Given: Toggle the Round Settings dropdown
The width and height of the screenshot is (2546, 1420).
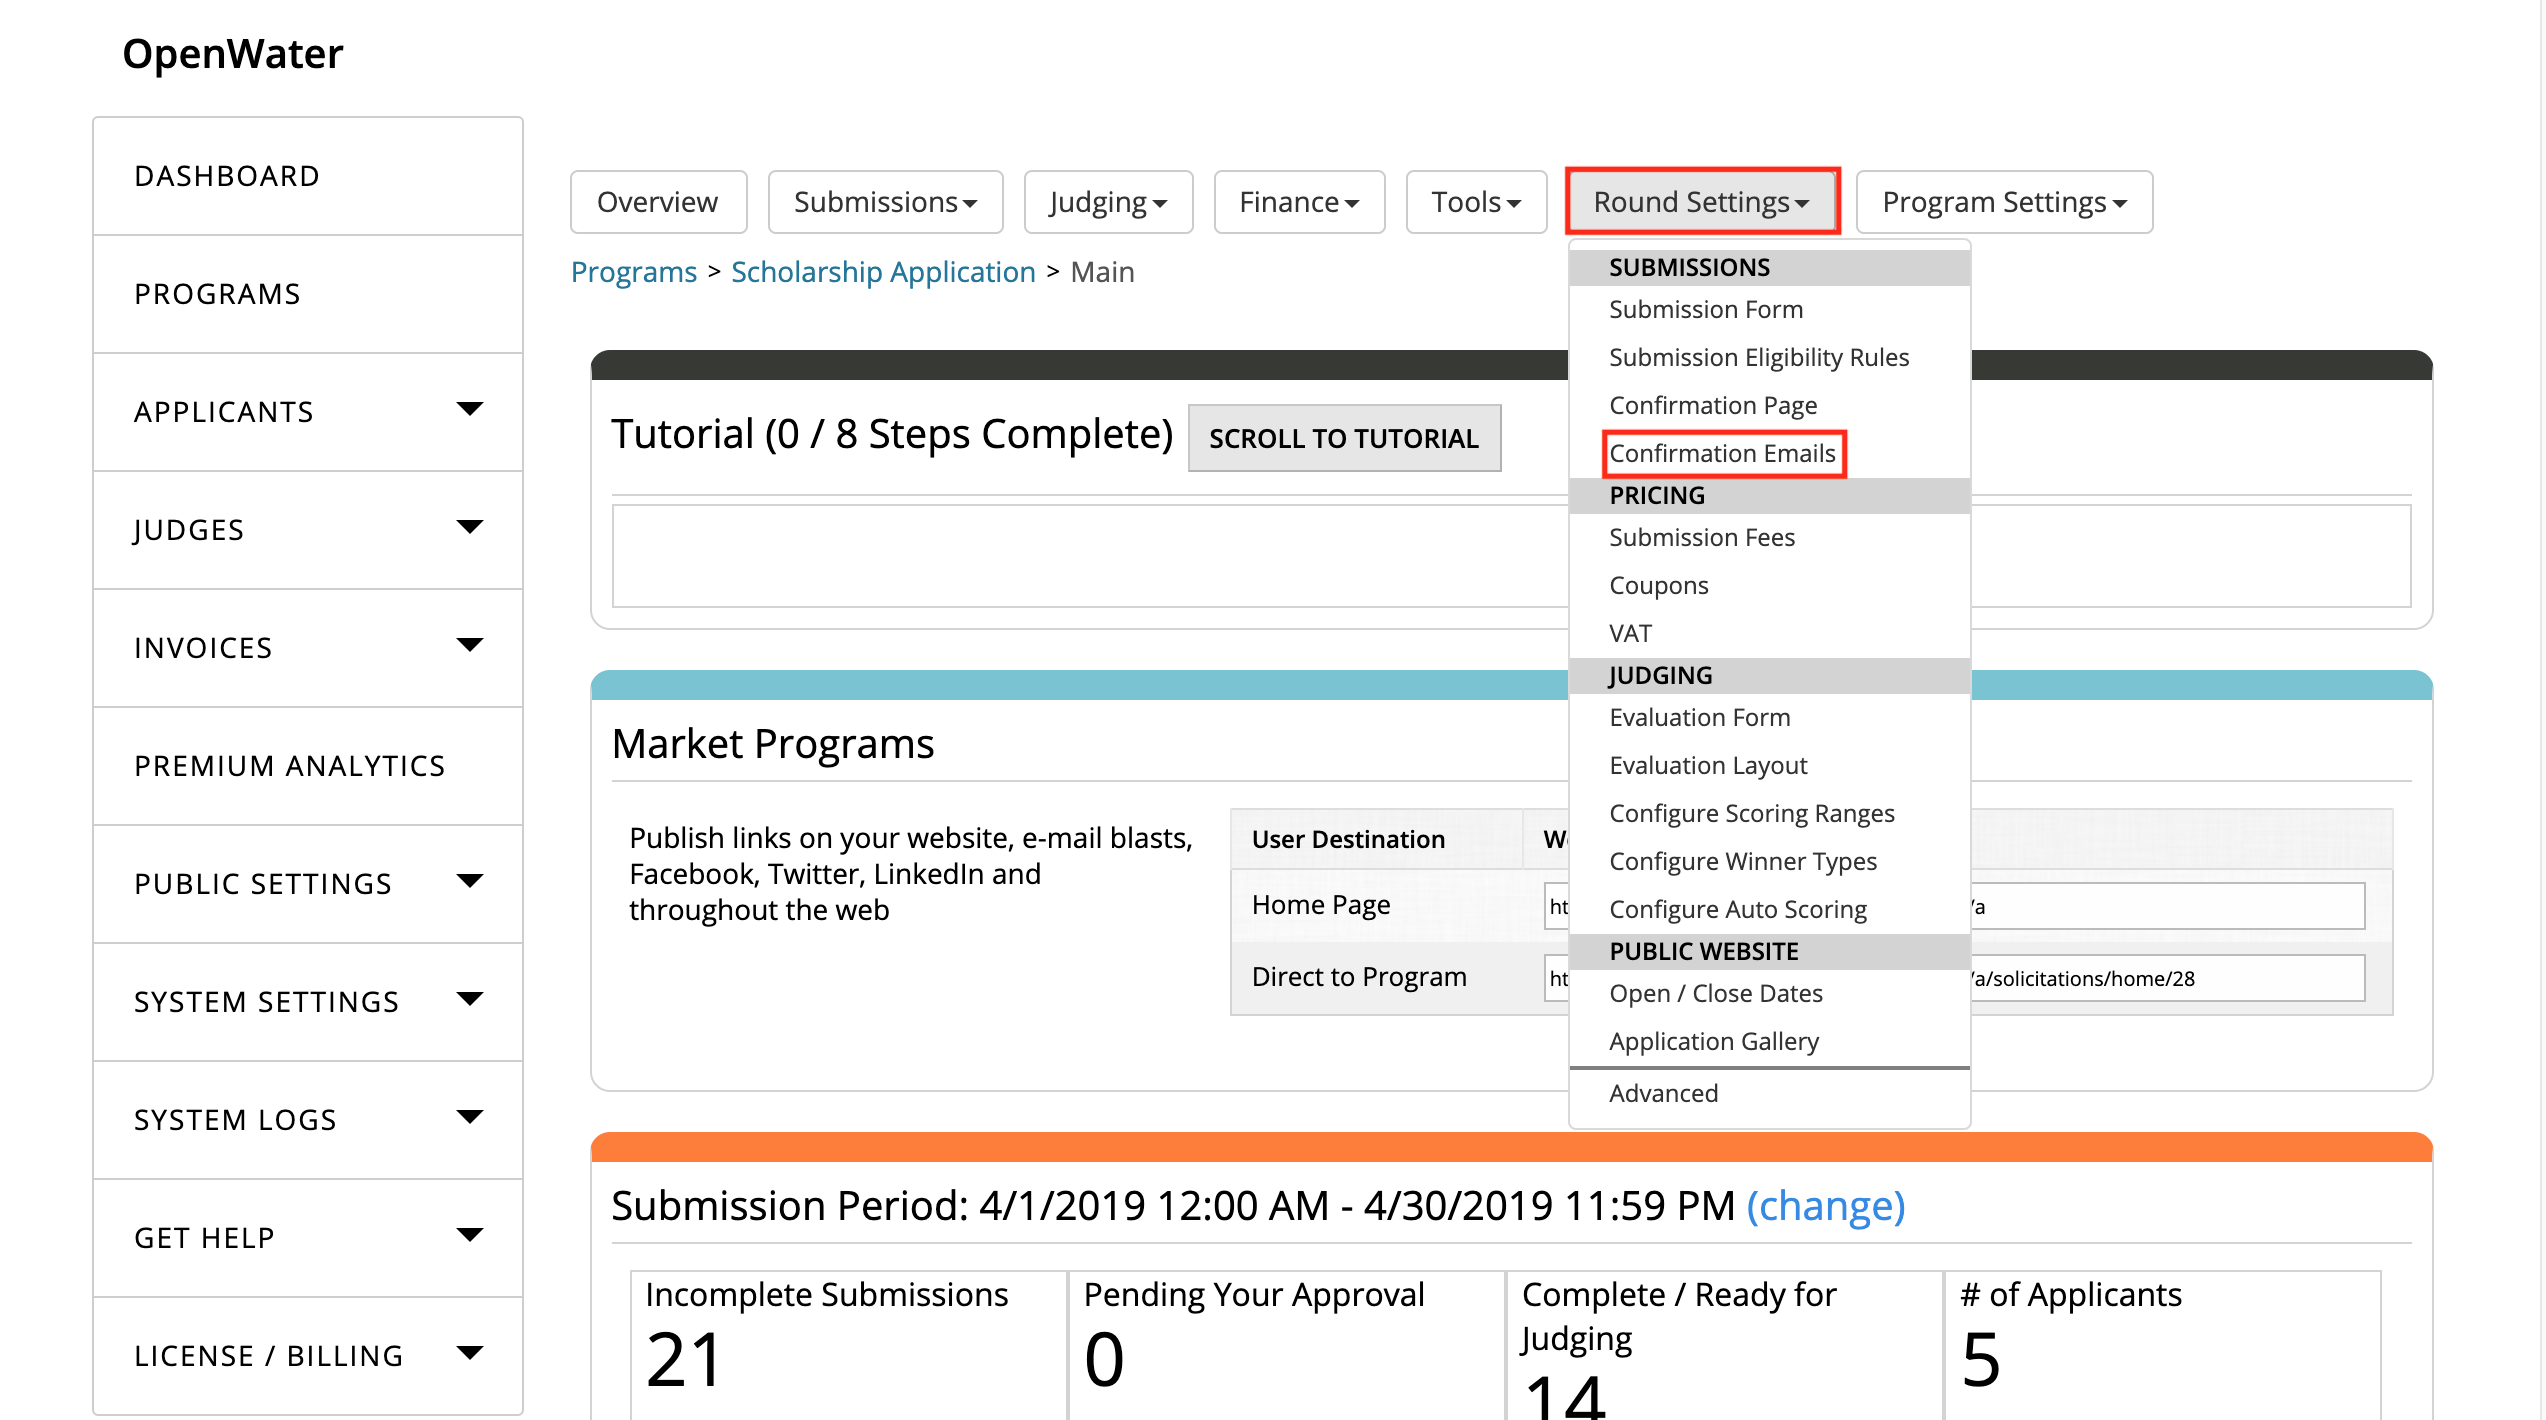Looking at the screenshot, I should [1702, 202].
